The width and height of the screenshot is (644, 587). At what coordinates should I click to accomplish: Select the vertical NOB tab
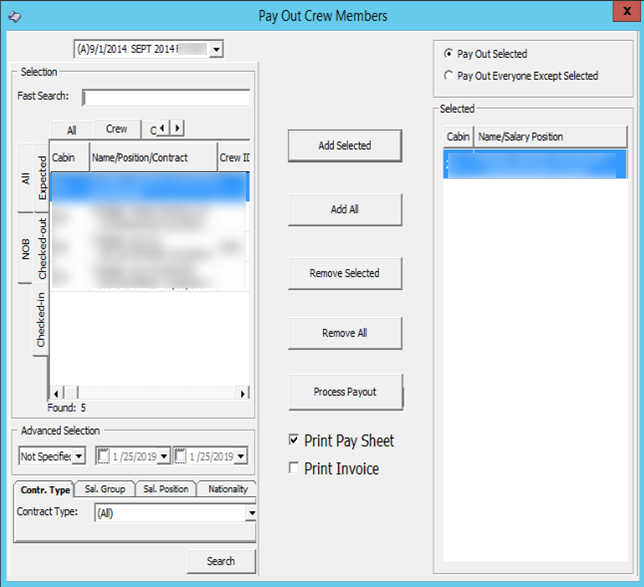(x=25, y=249)
